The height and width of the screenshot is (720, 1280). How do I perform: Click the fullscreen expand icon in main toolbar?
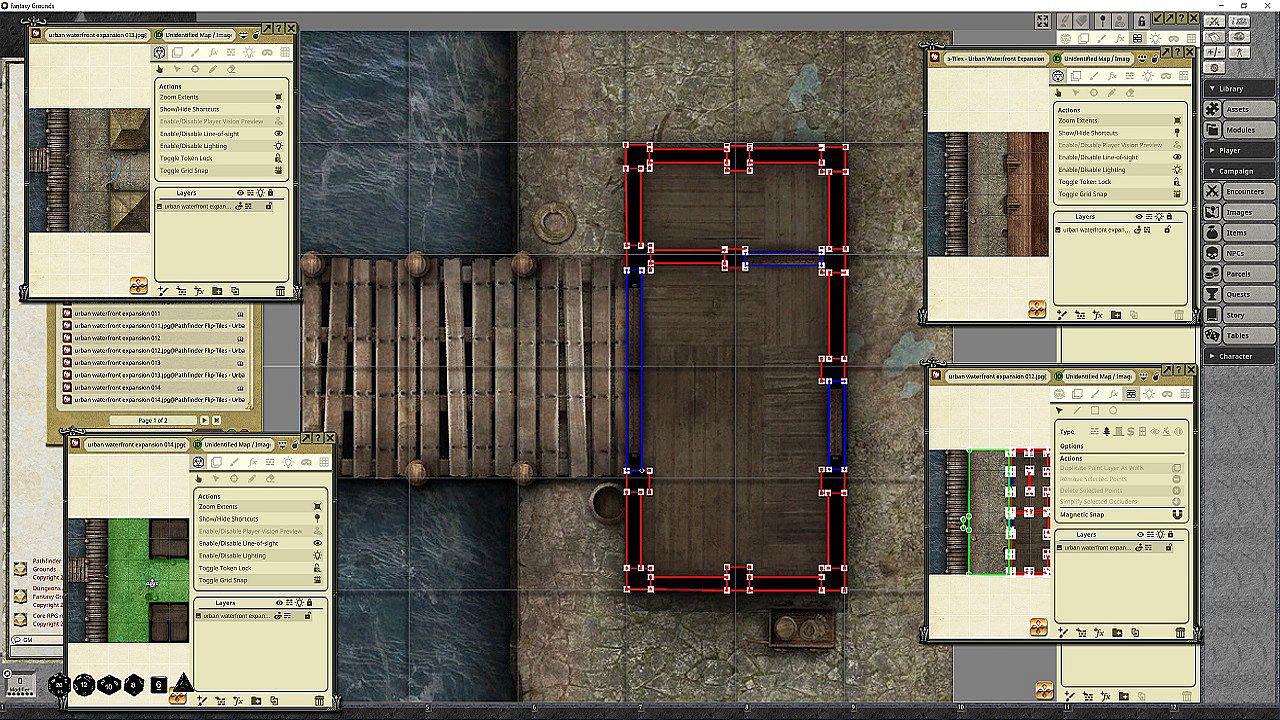1043,21
